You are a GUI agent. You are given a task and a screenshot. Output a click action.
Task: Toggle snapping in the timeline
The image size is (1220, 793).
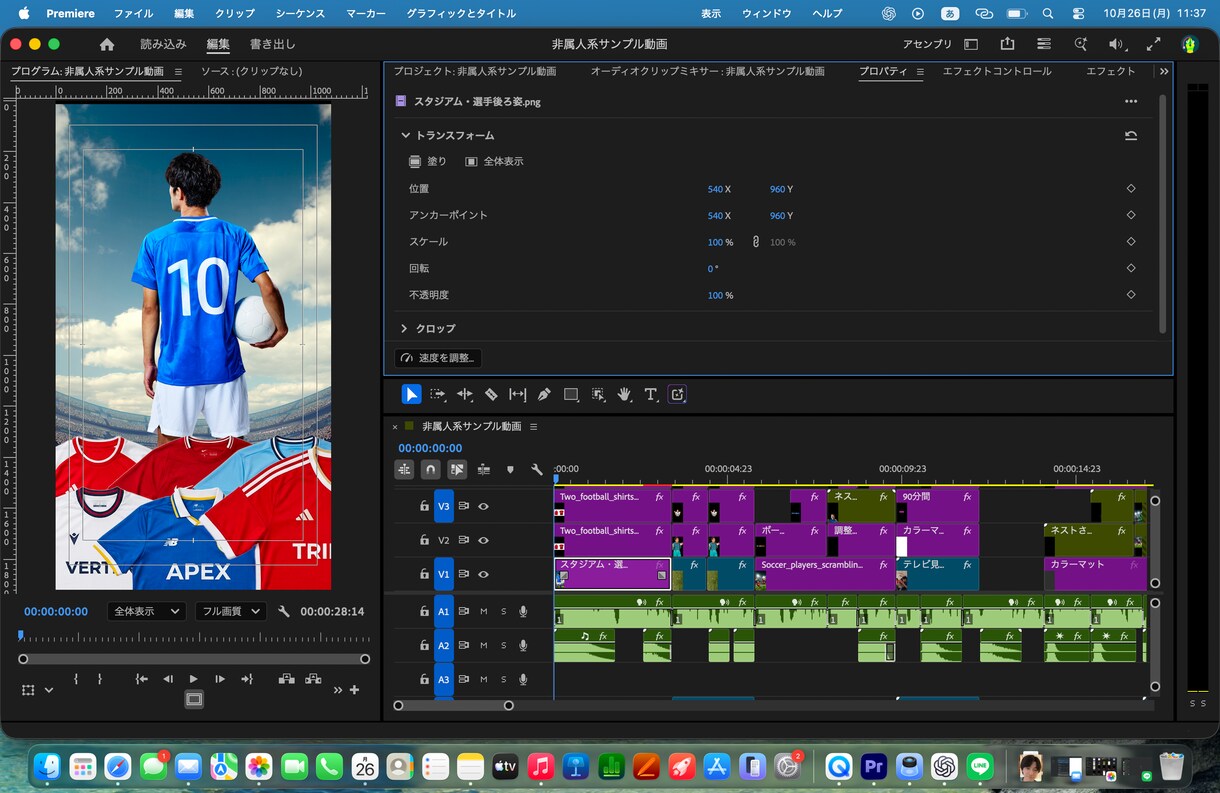point(430,469)
